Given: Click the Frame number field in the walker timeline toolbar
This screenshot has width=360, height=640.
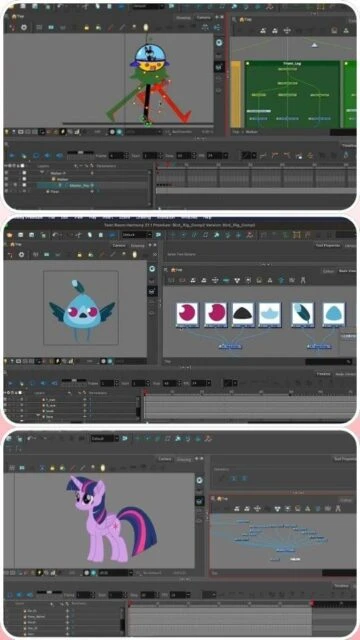Looking at the screenshot, I should pyautogui.click(x=116, y=156).
